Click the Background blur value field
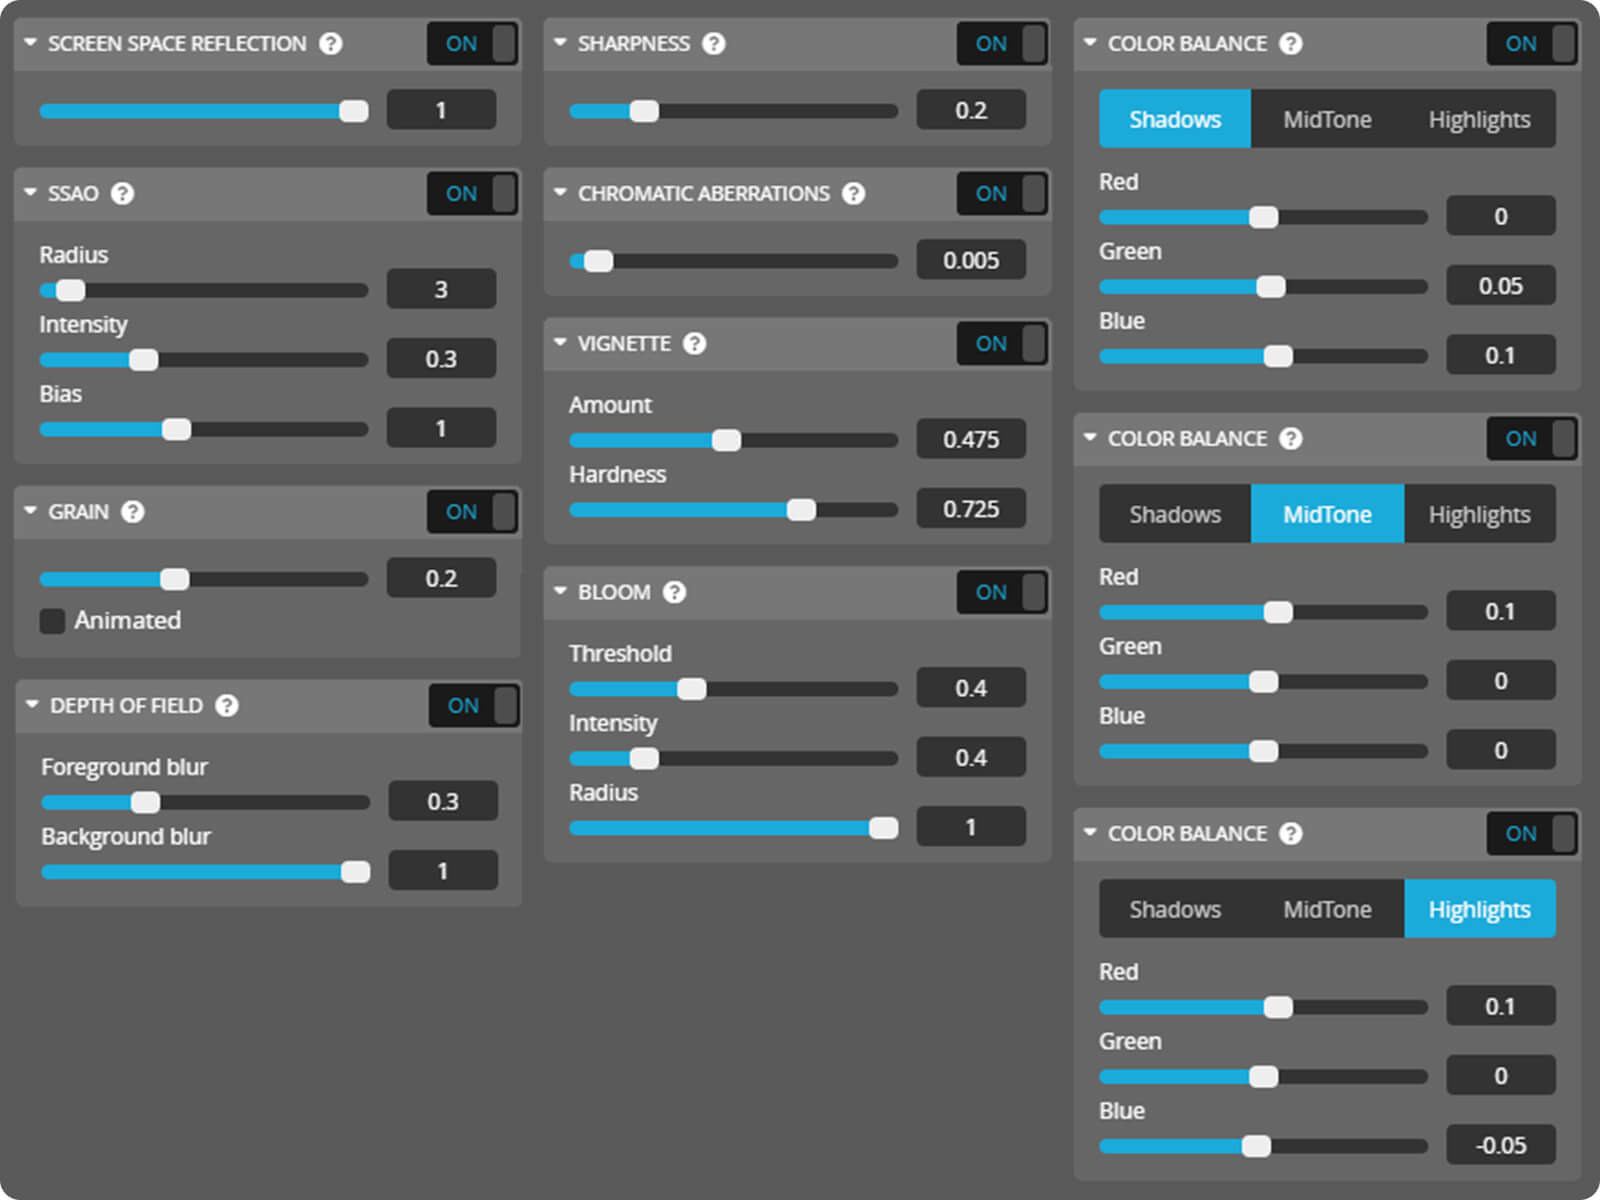Screen dimensions: 1600x1200 (x=442, y=871)
